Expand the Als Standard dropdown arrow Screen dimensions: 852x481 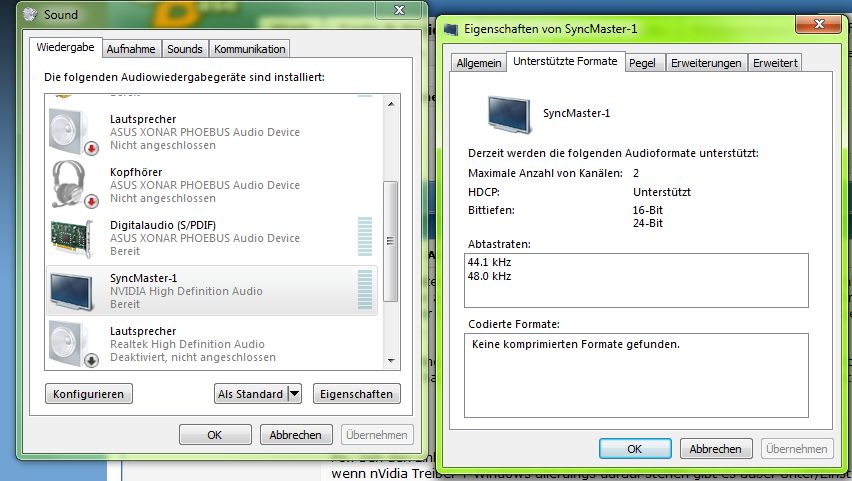295,393
